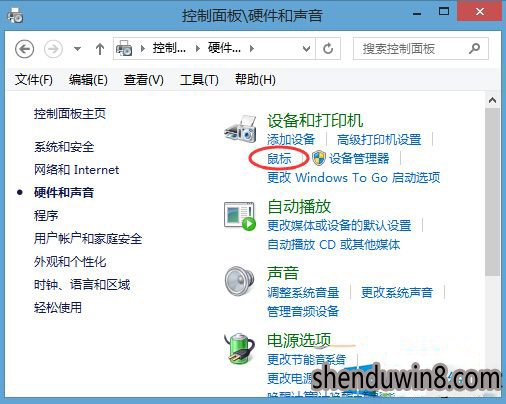Click the Power Options battery icon
Image resolution: width=506 pixels, height=404 pixels.
(x=239, y=348)
